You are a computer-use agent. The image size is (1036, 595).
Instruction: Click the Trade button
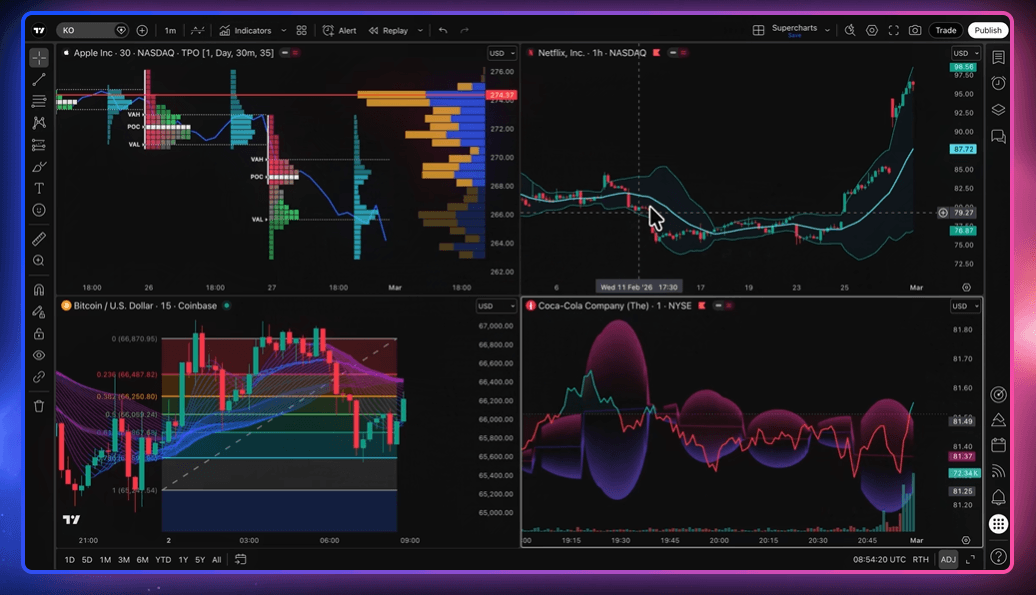[x=945, y=30]
